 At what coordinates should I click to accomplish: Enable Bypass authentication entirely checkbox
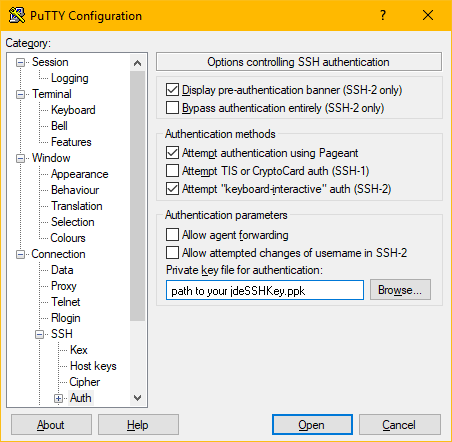coord(172,108)
